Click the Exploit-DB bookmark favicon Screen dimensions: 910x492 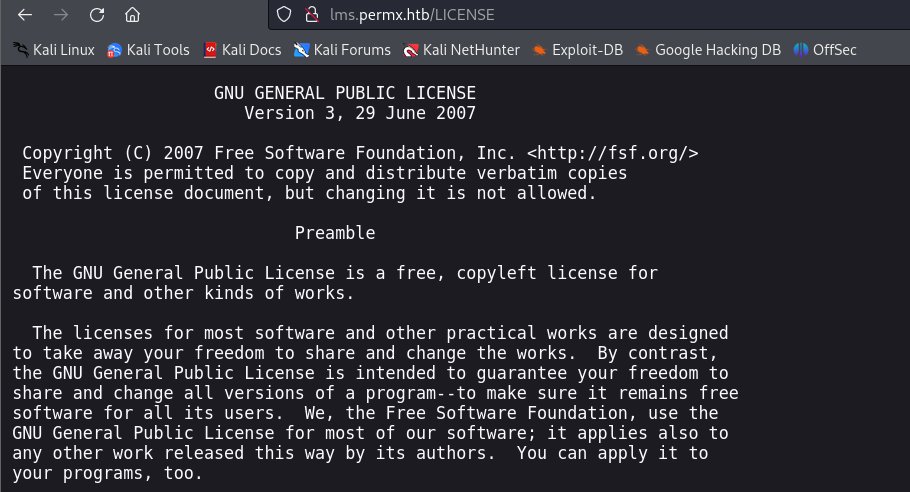click(x=540, y=50)
